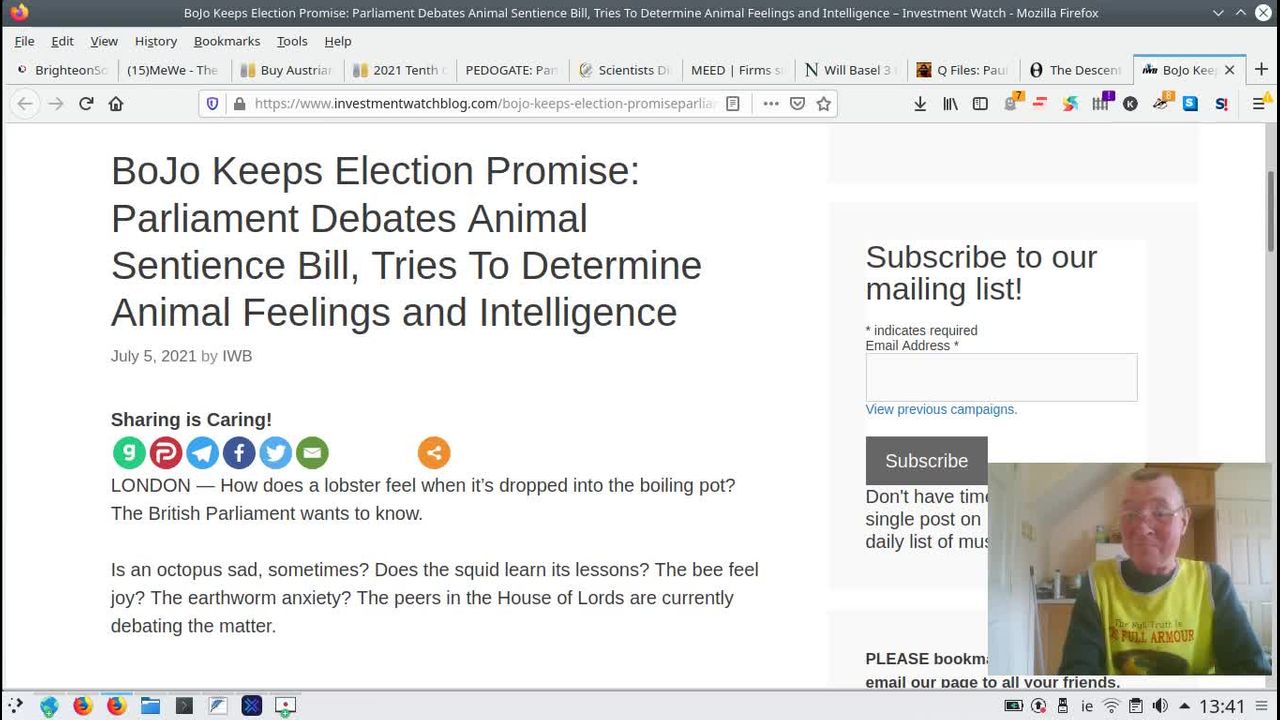Open Firefox hamburger application menu
Screen dimensions: 1280x720
pos(1259,104)
